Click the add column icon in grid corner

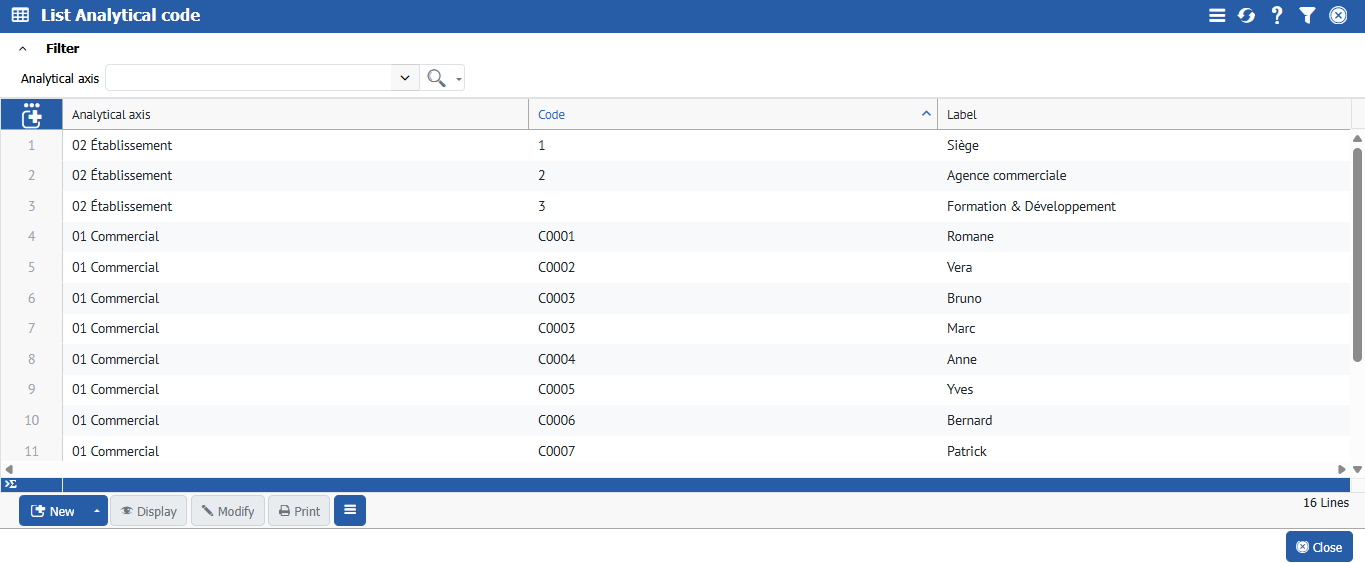pos(31,114)
